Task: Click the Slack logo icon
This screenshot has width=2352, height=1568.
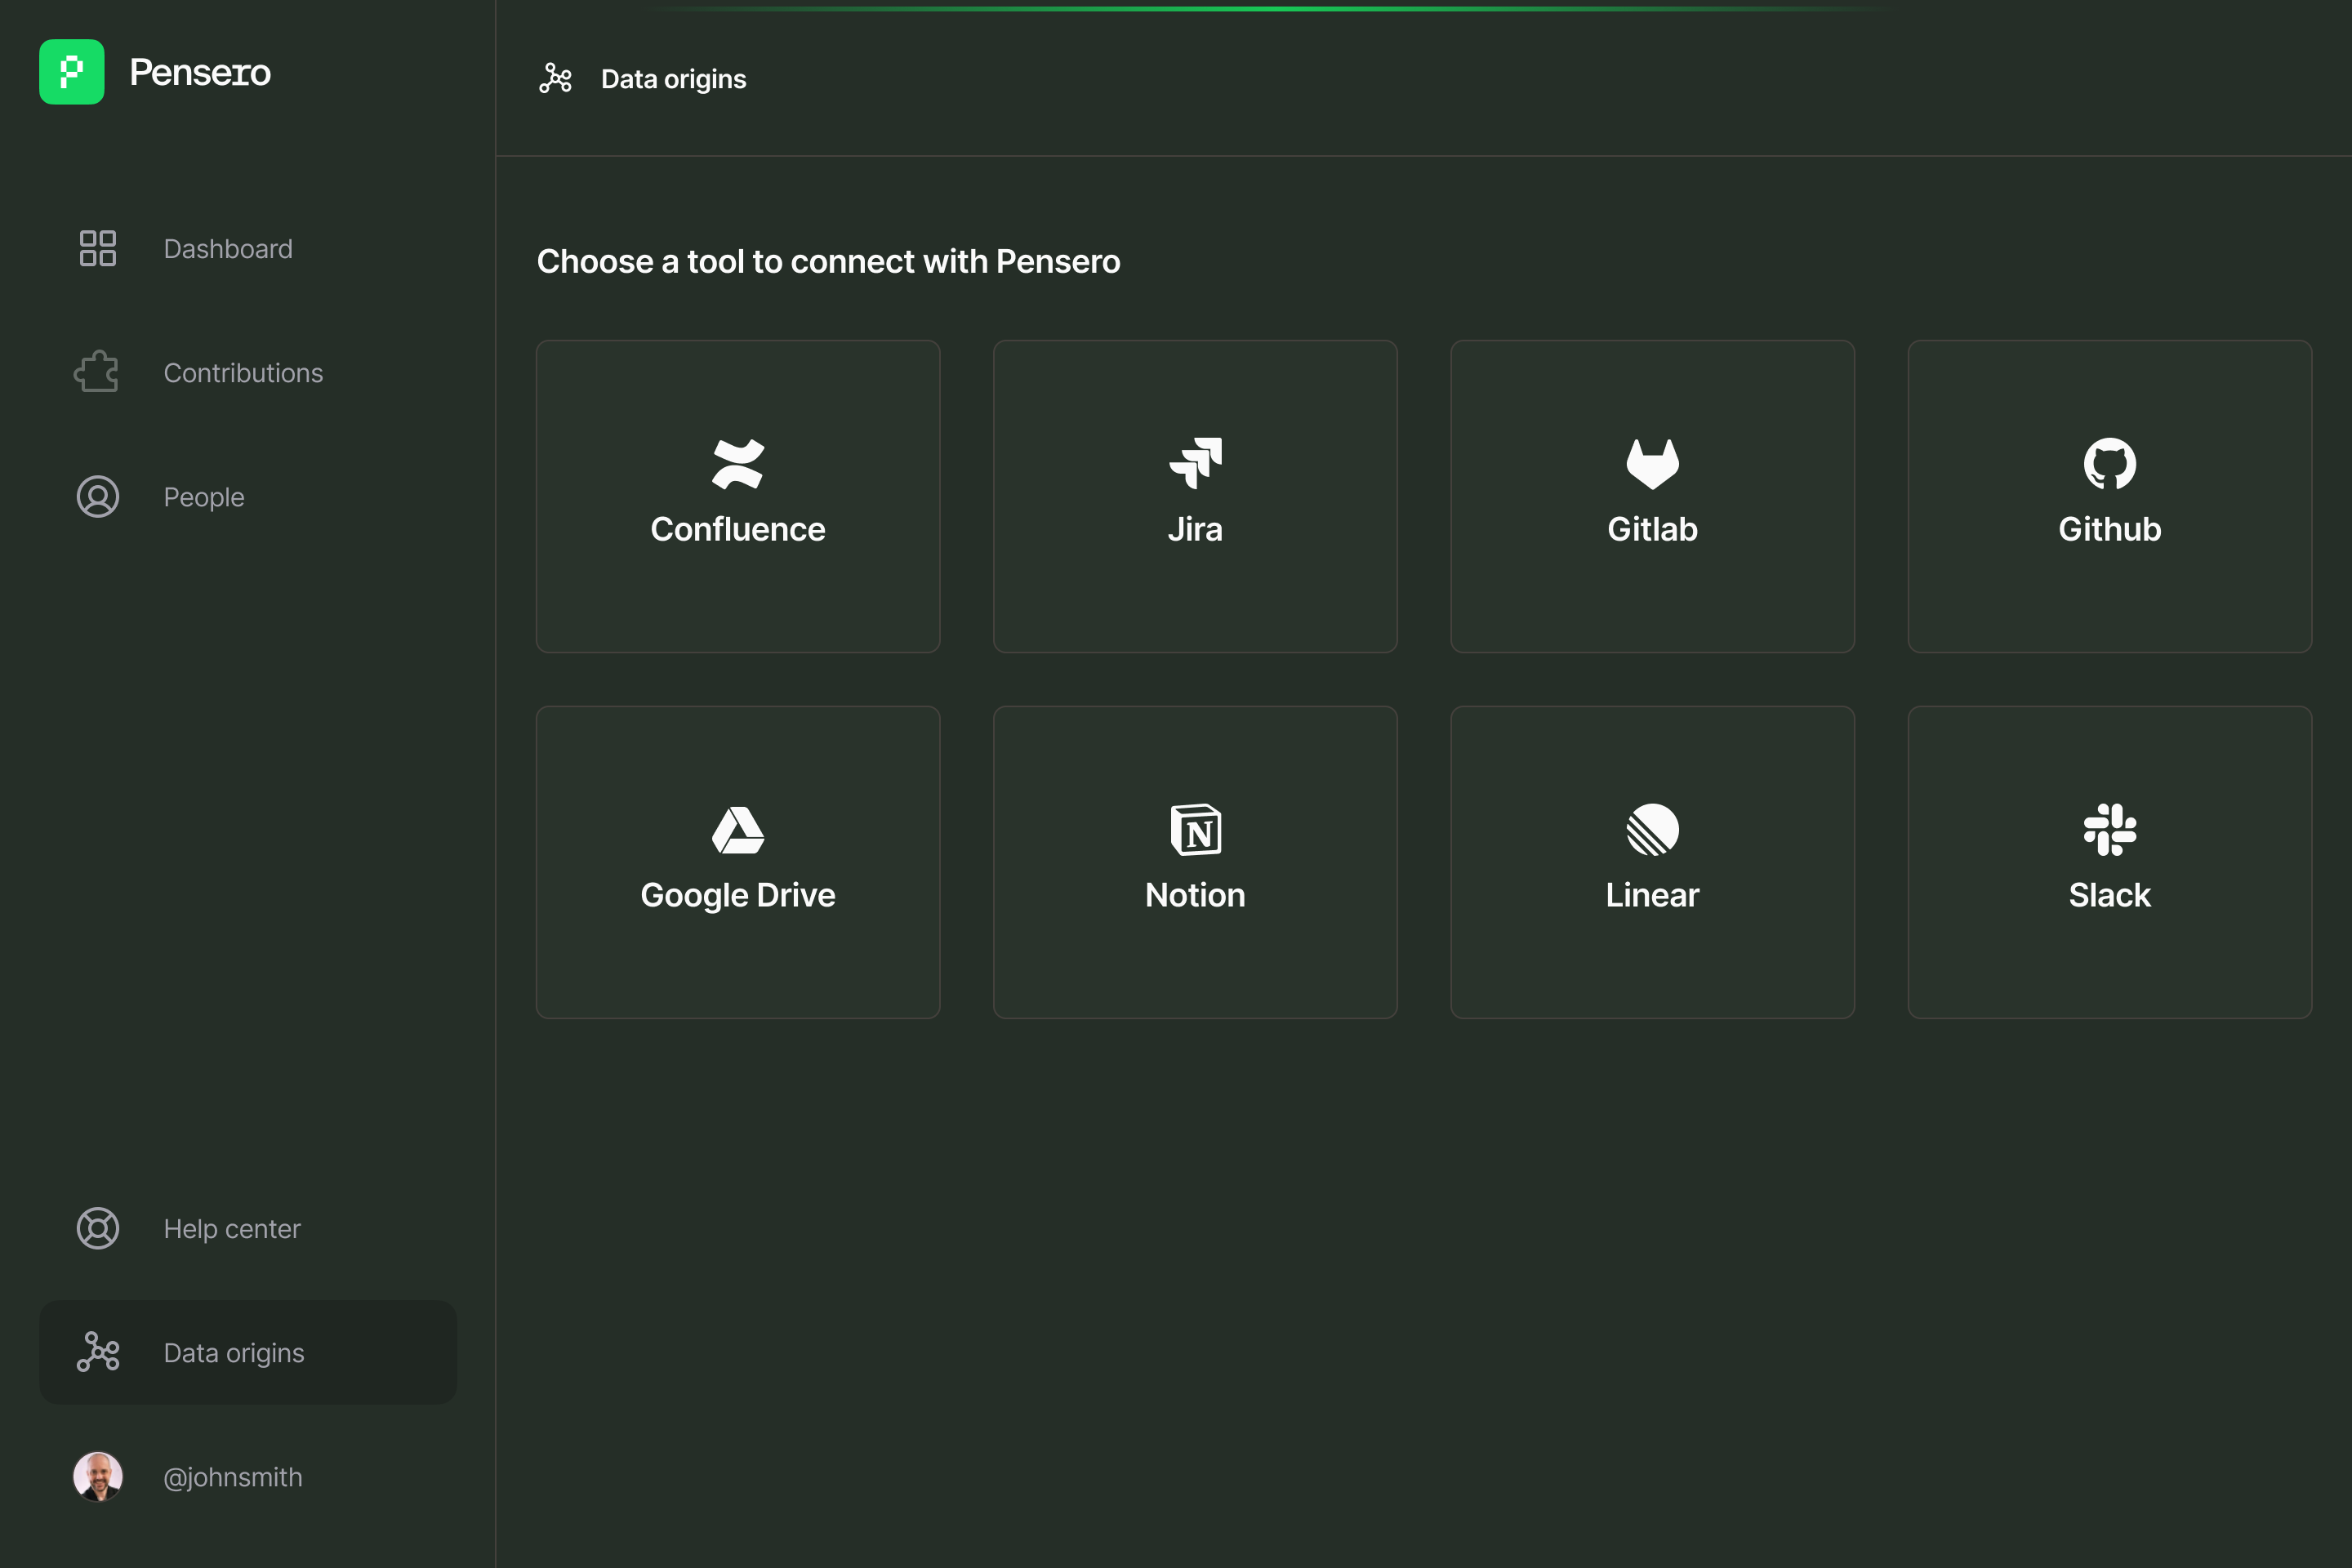Action: (2109, 830)
